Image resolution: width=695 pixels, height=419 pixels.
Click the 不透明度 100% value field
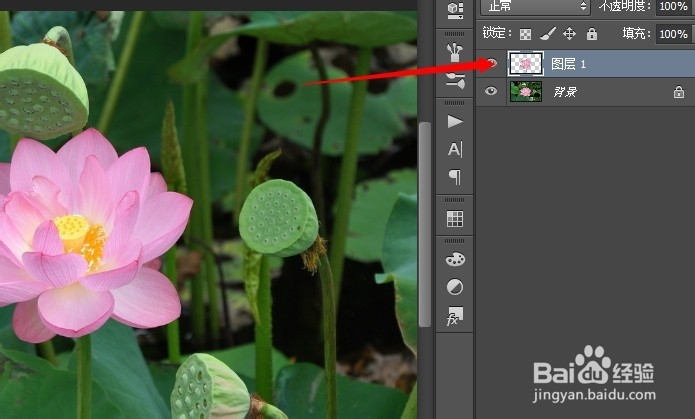click(674, 7)
